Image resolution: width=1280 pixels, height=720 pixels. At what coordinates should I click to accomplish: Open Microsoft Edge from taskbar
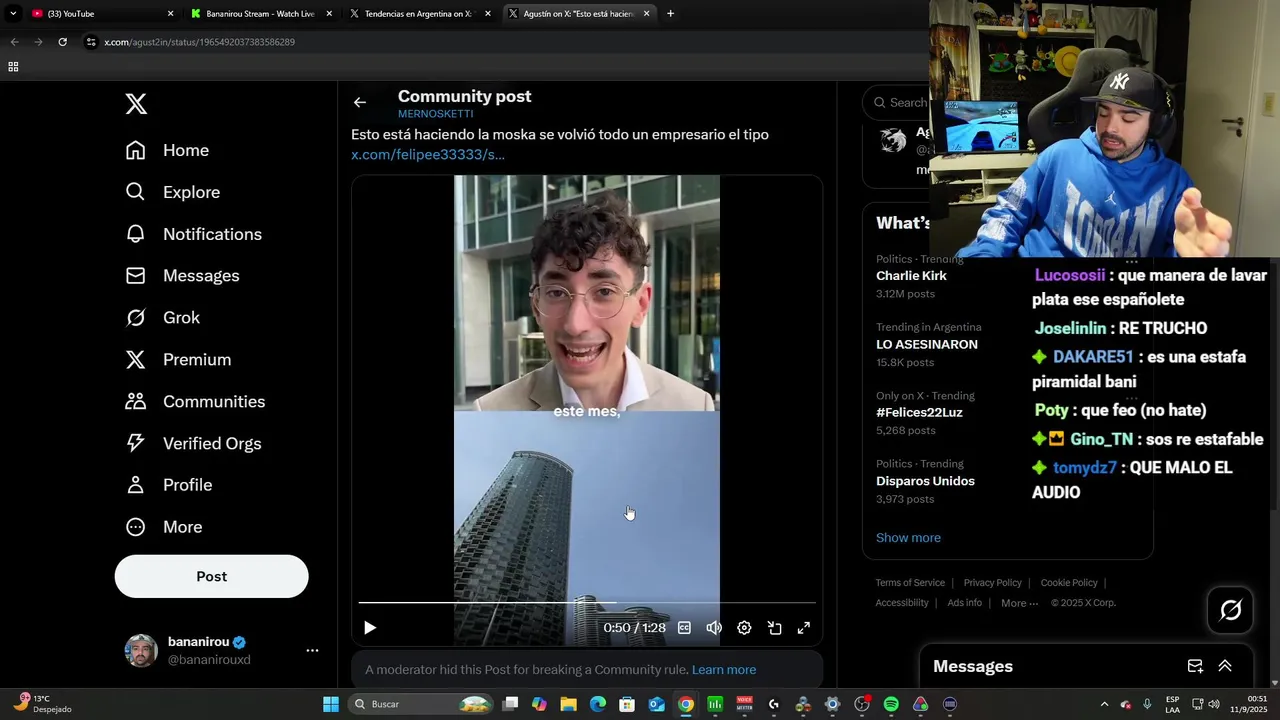pos(598,704)
